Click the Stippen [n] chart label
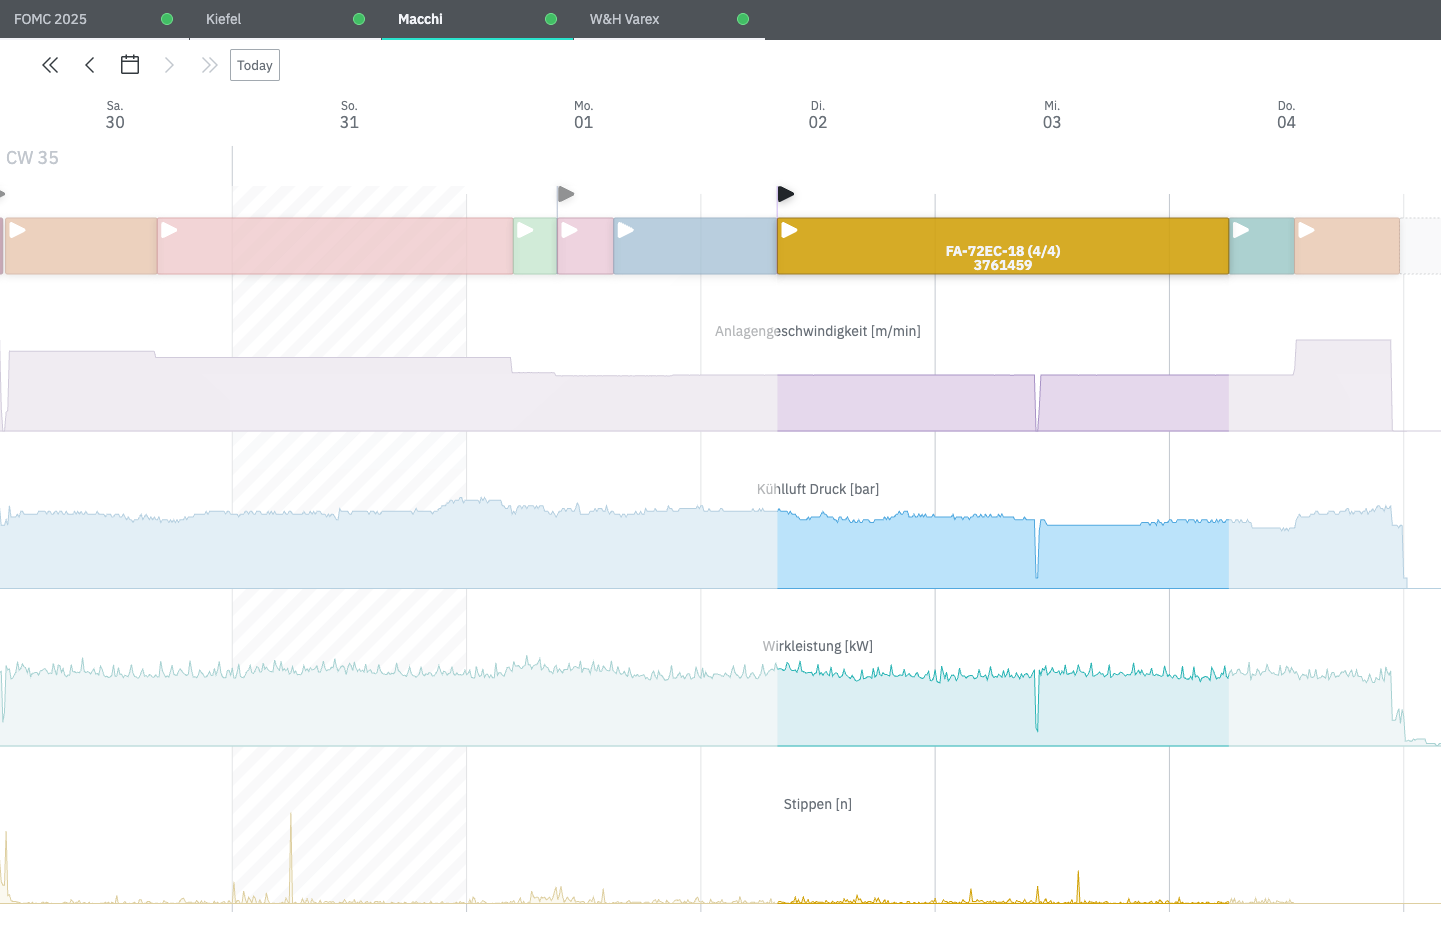This screenshot has width=1441, height=936. (x=817, y=804)
